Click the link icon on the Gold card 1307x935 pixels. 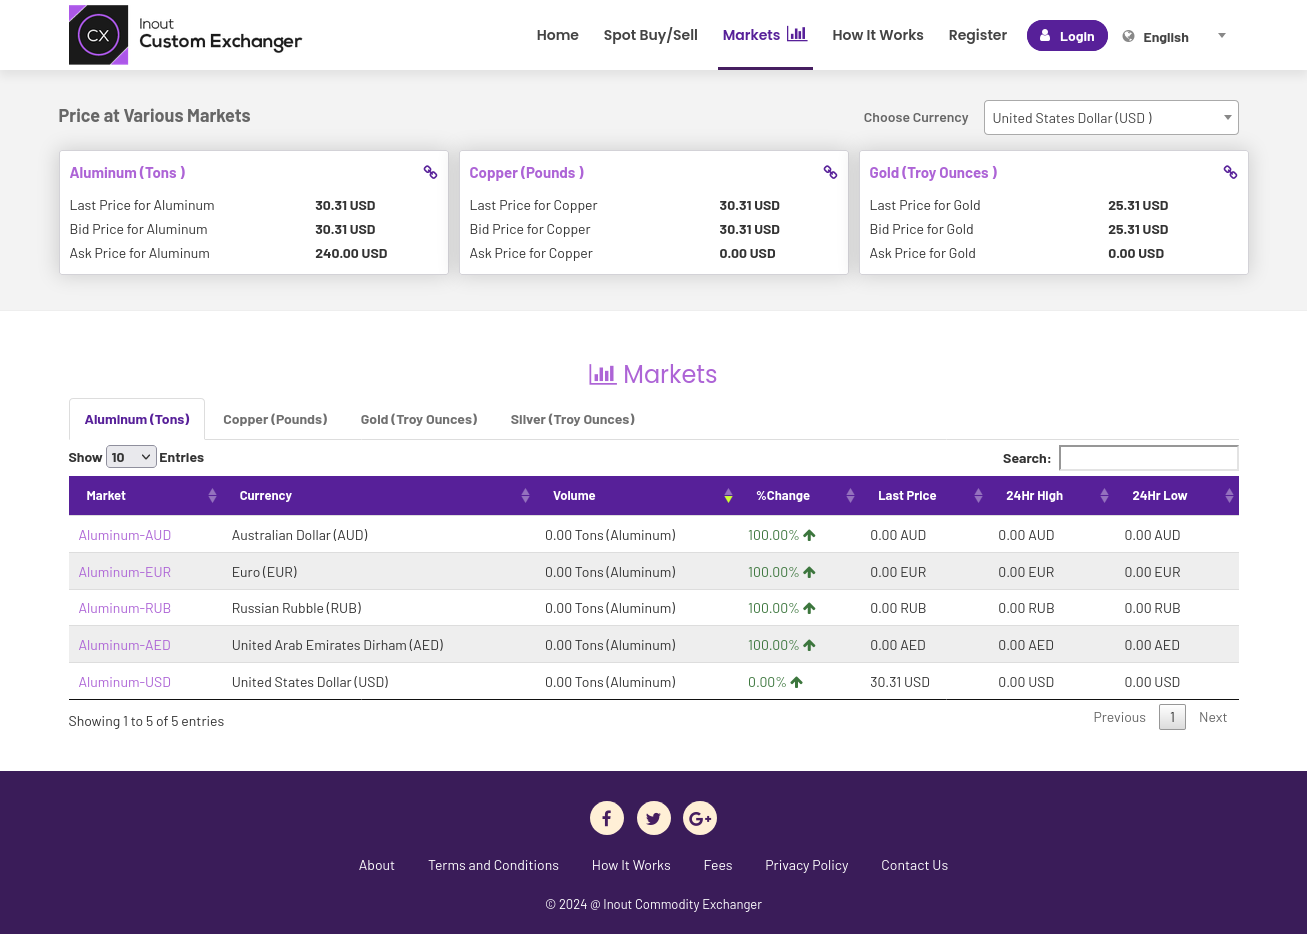coord(1230,172)
